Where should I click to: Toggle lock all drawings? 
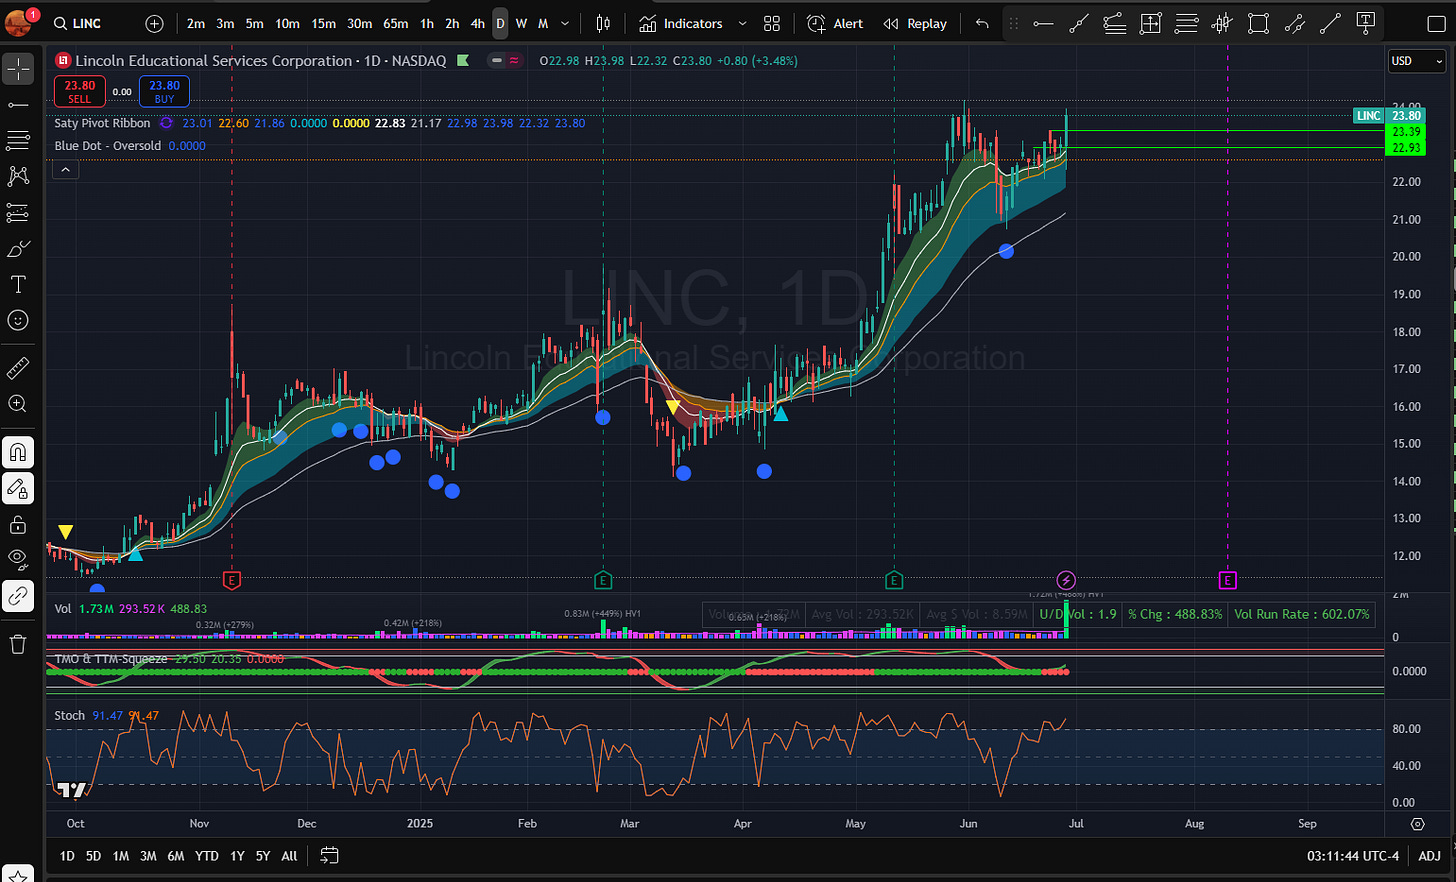[18, 524]
